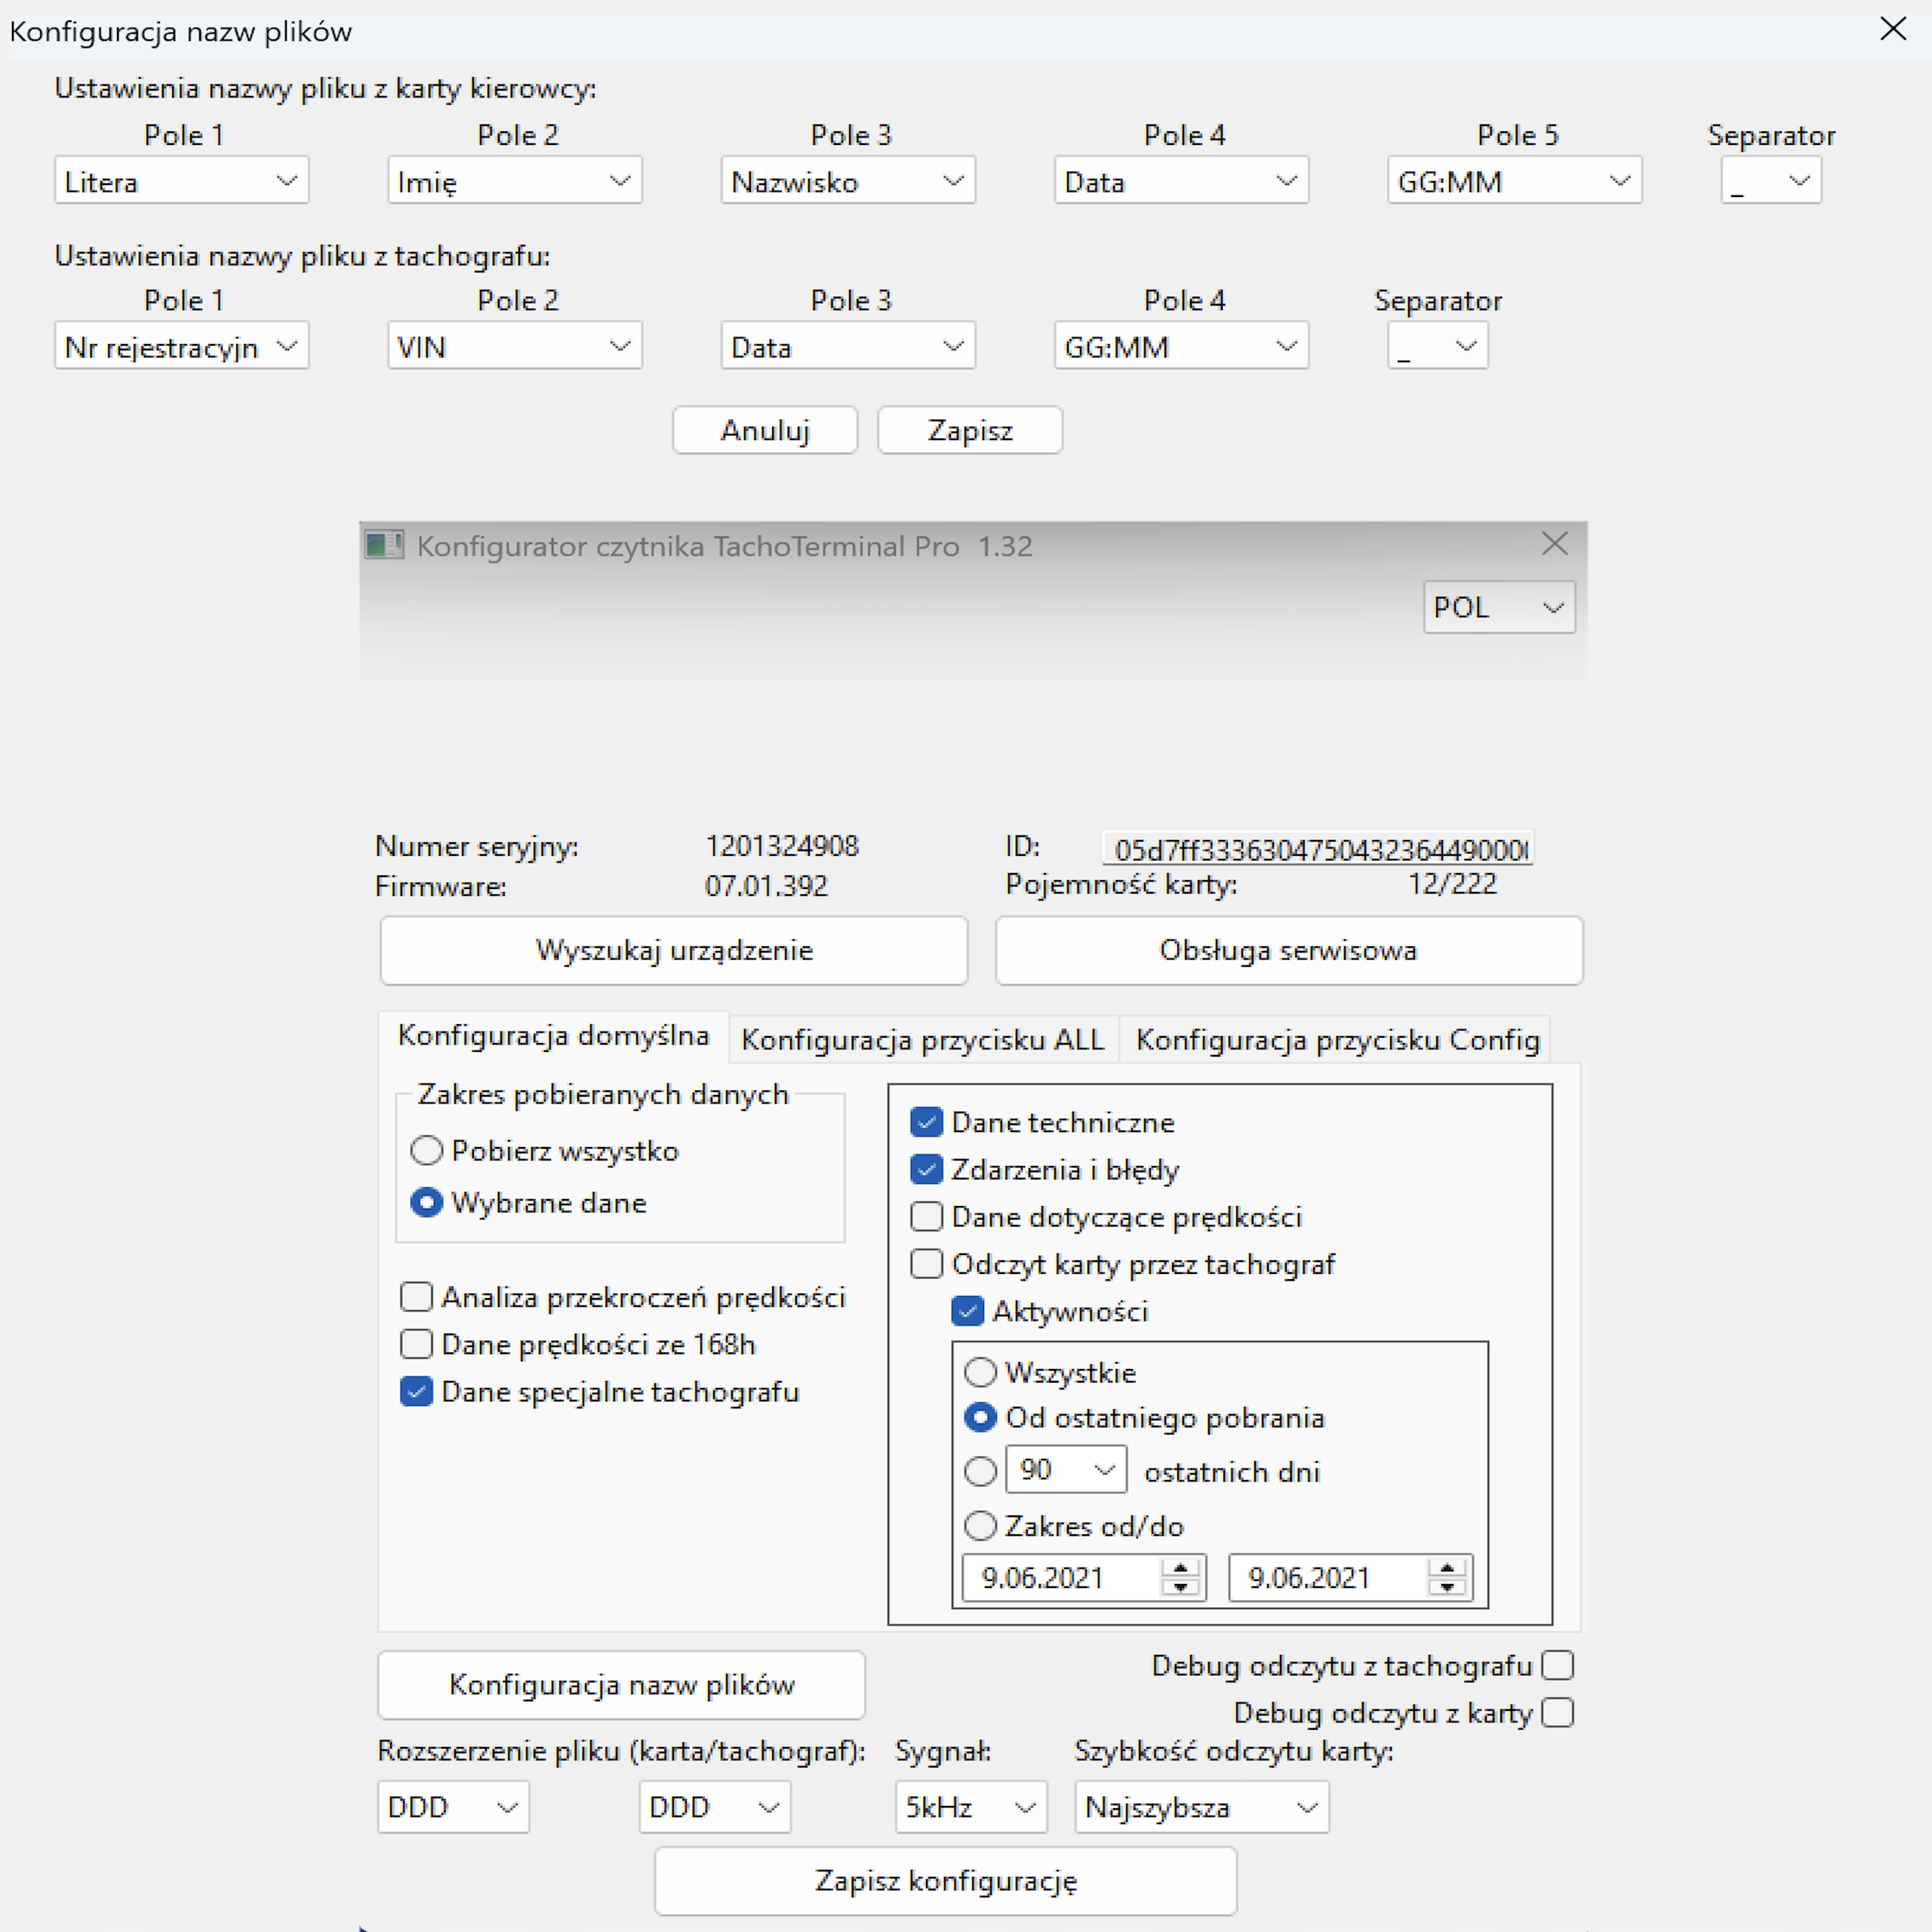This screenshot has width=1932, height=1932.
Task: Expand the 5kHz Sygnał dropdown
Action: [x=970, y=1807]
